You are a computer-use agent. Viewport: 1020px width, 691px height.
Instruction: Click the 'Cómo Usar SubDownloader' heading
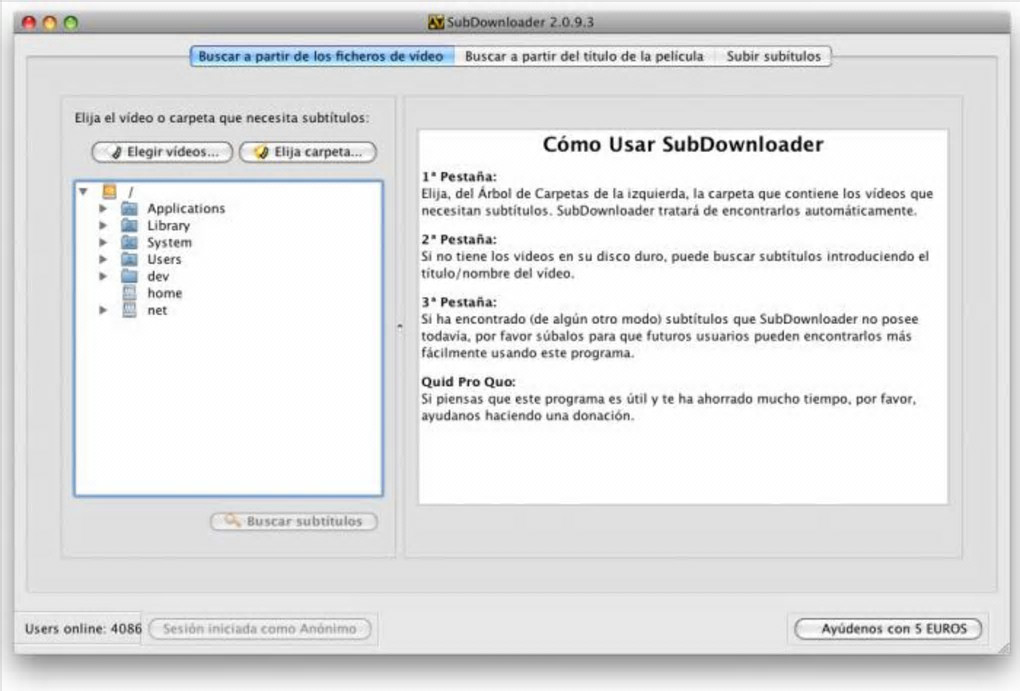click(683, 144)
